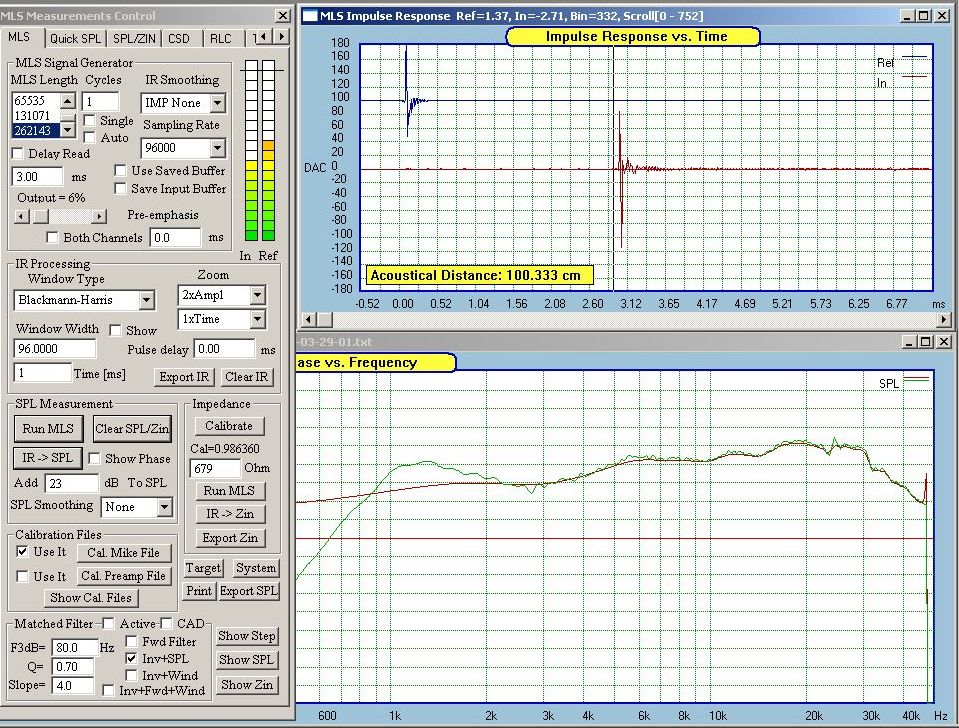Click the Export IR button
The image size is (959, 728).
pyautogui.click(x=185, y=377)
